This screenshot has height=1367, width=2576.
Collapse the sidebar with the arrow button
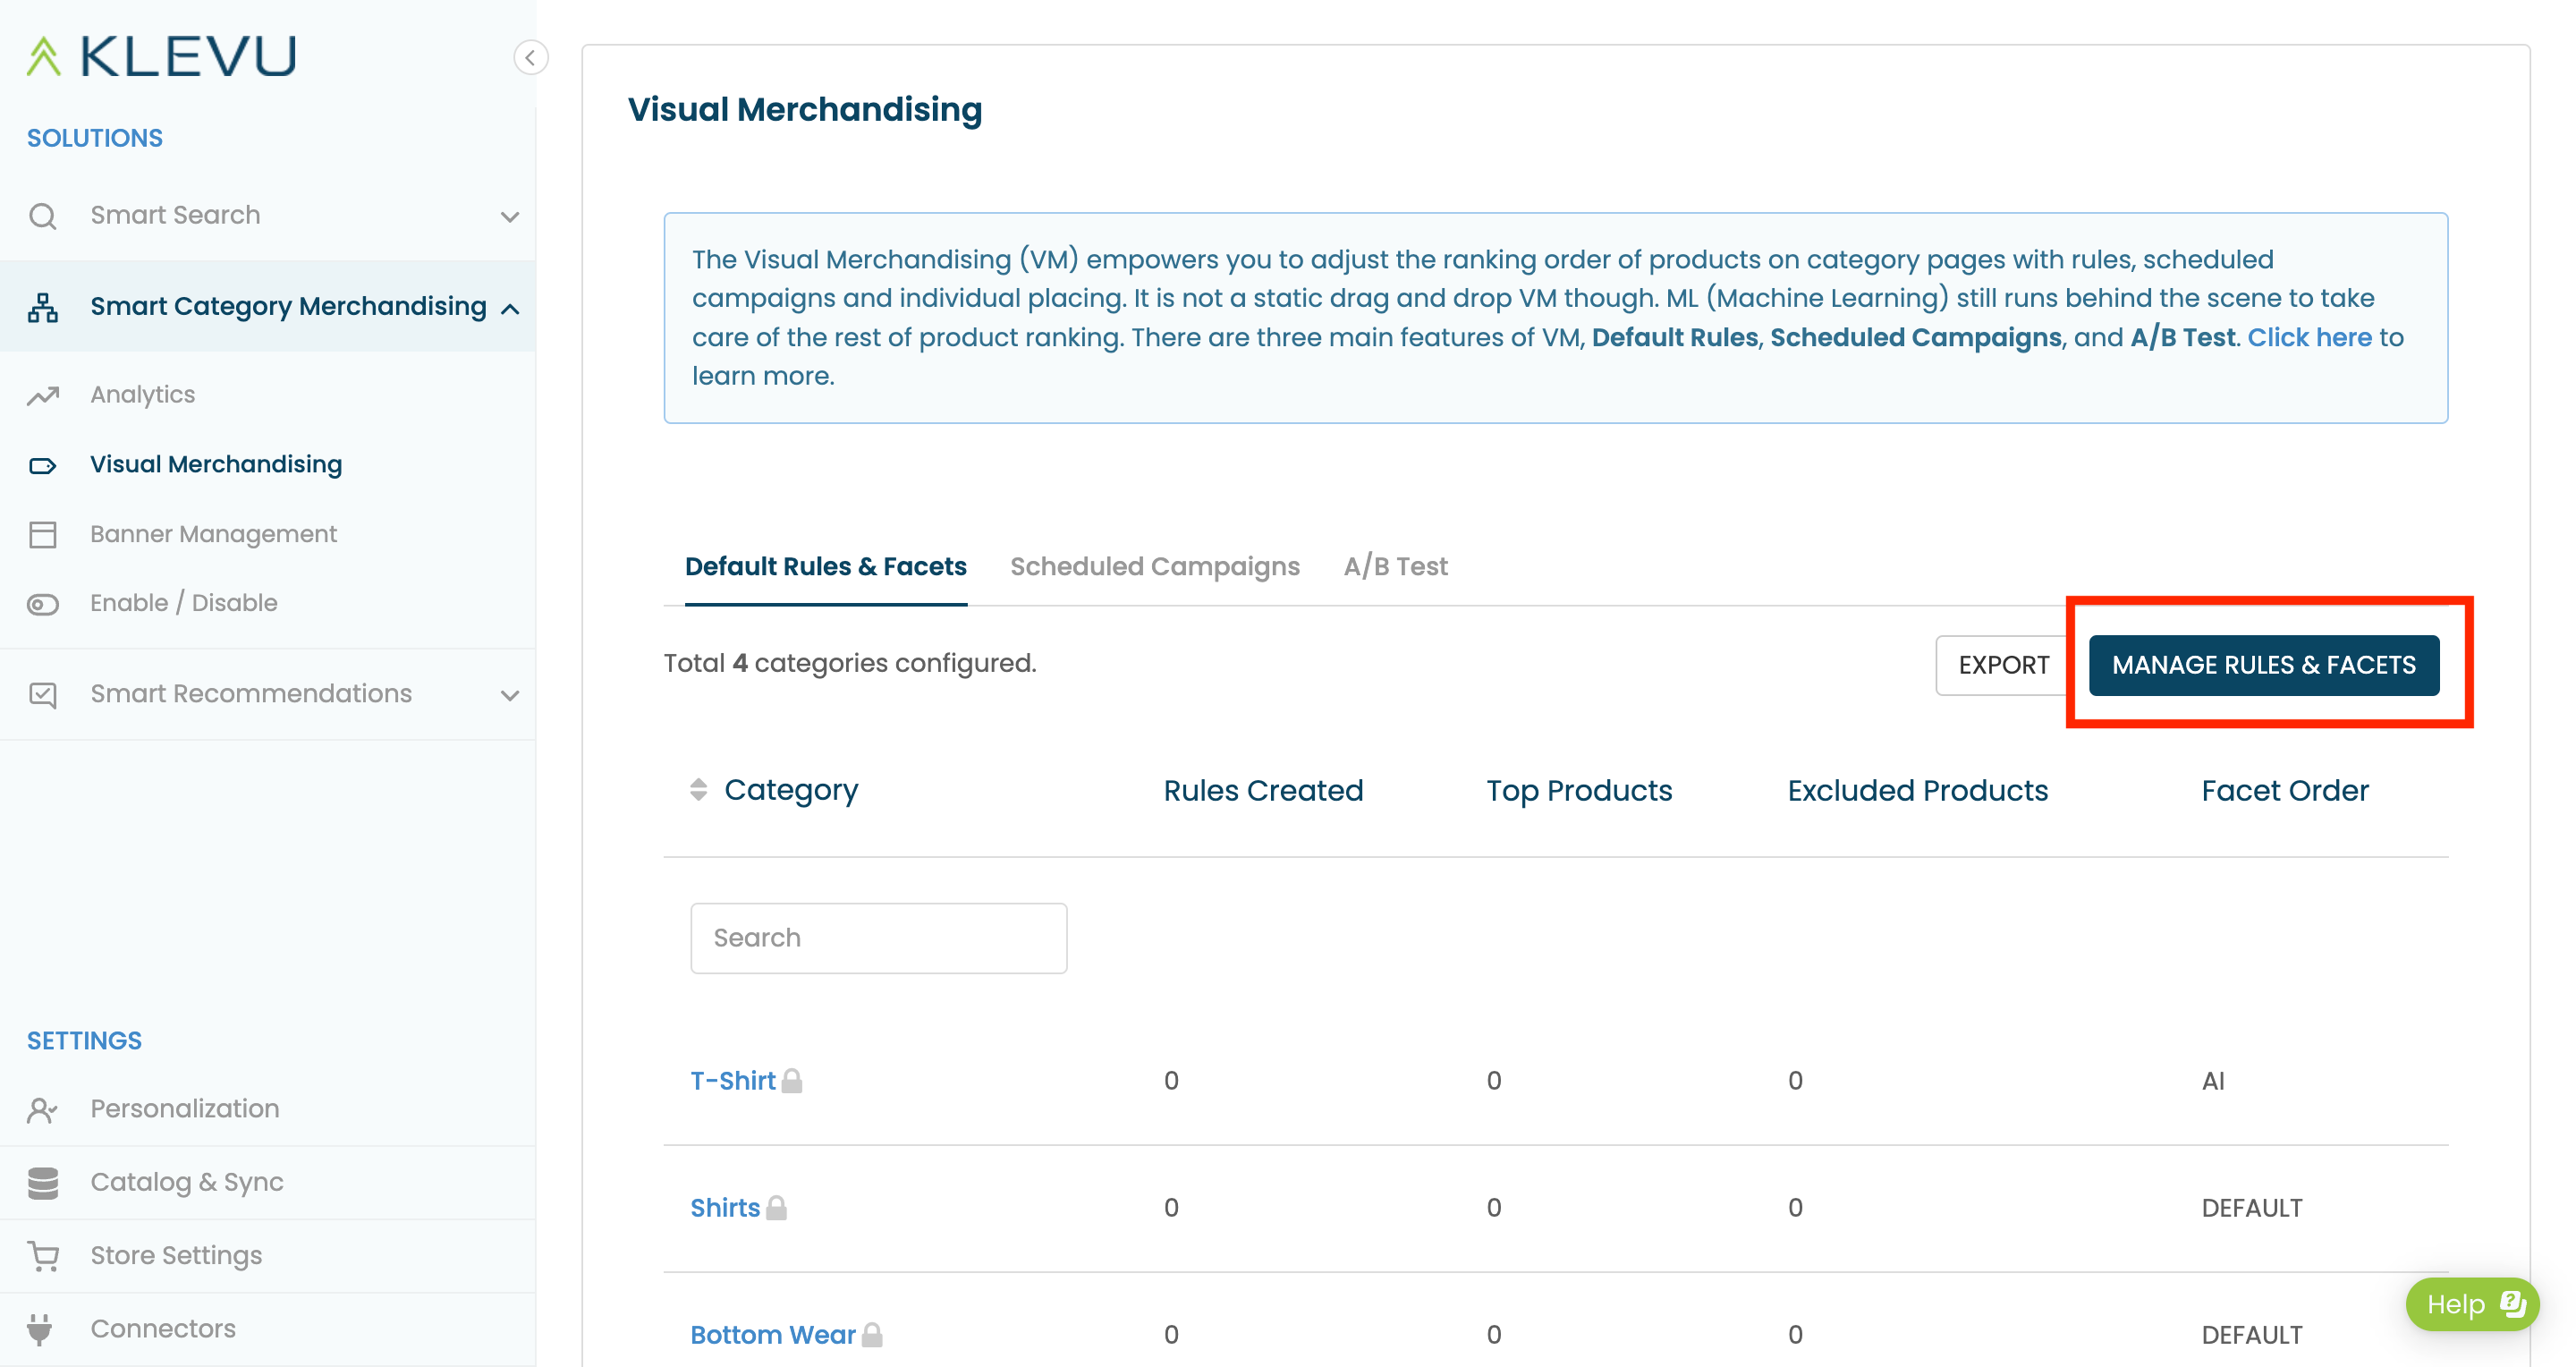pos(530,57)
